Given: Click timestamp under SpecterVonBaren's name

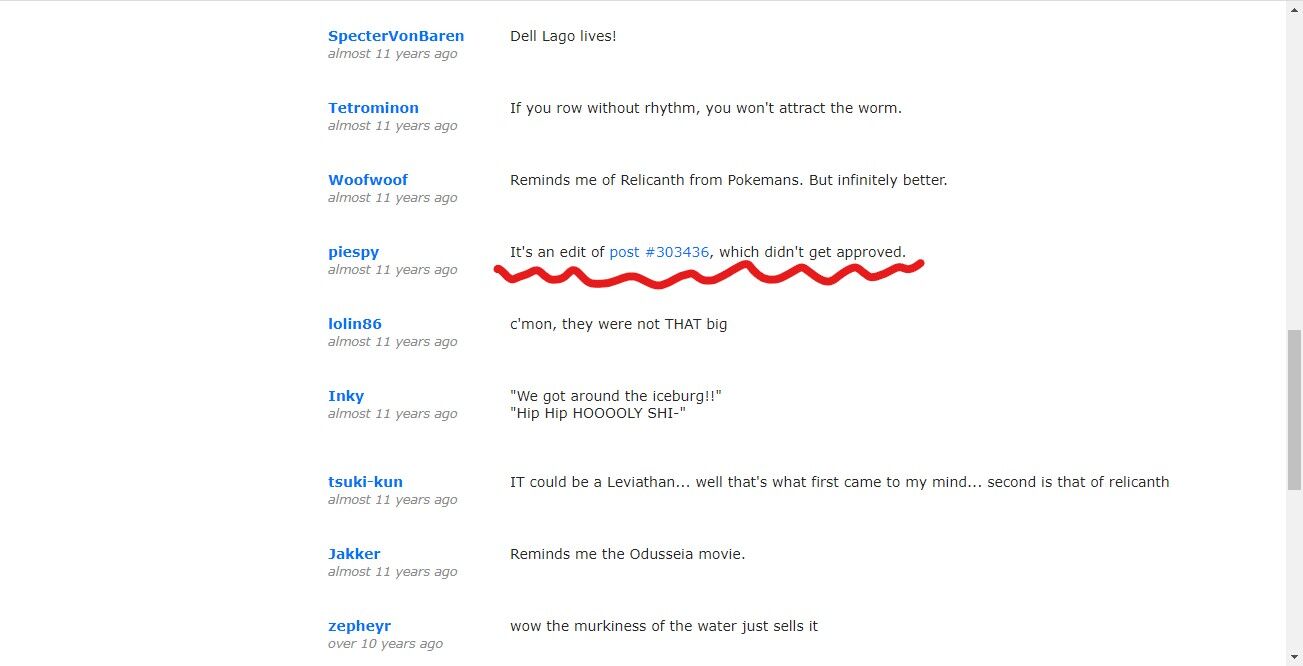Looking at the screenshot, I should 393,54.
